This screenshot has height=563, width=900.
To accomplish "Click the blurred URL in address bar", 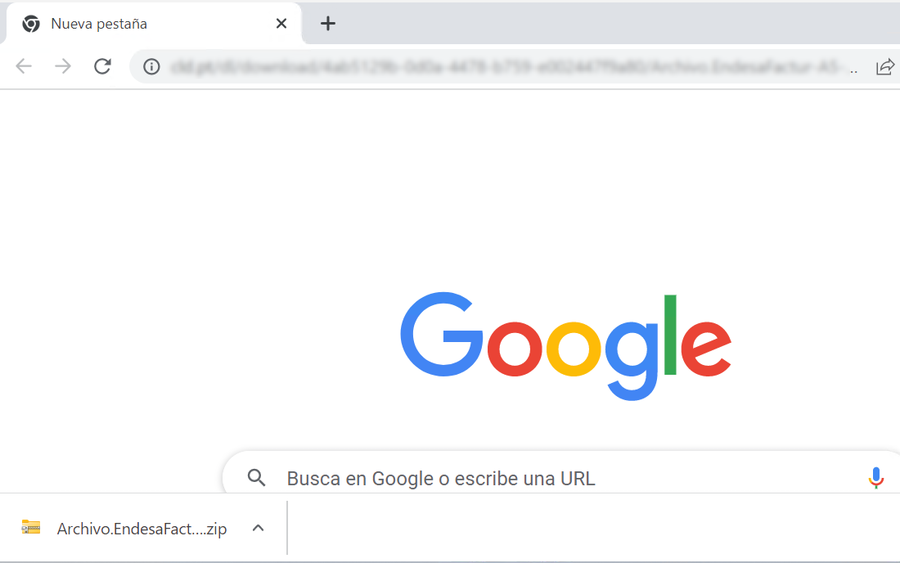I will 506,67.
